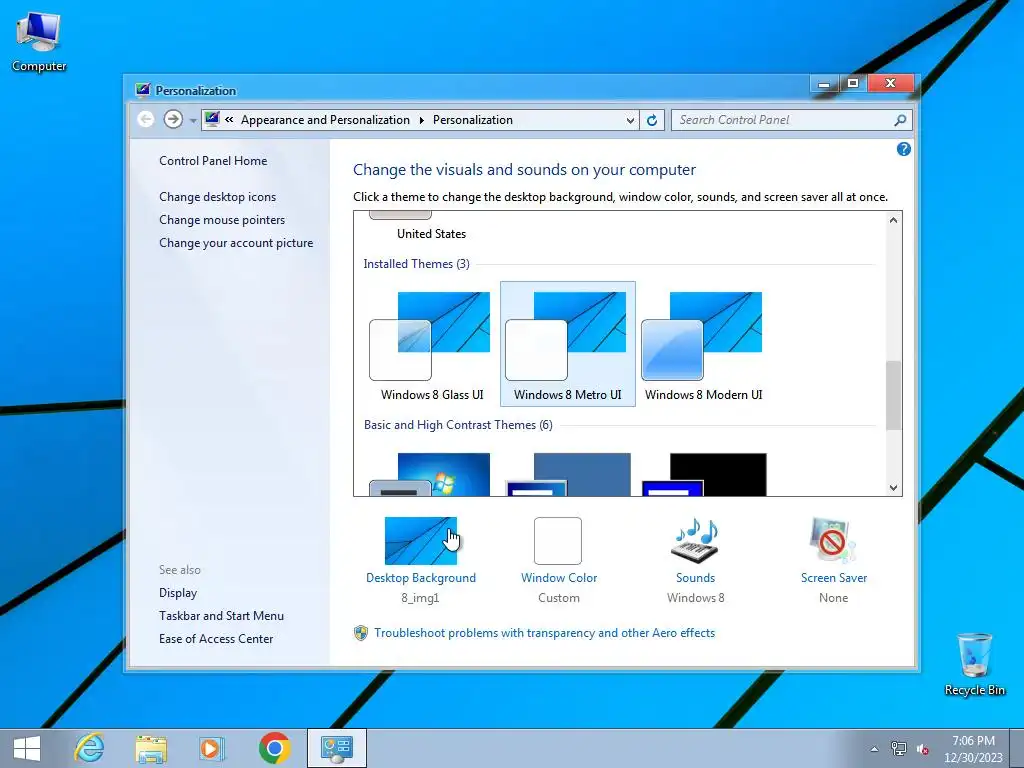Select the Computer desktop icon

tap(39, 42)
